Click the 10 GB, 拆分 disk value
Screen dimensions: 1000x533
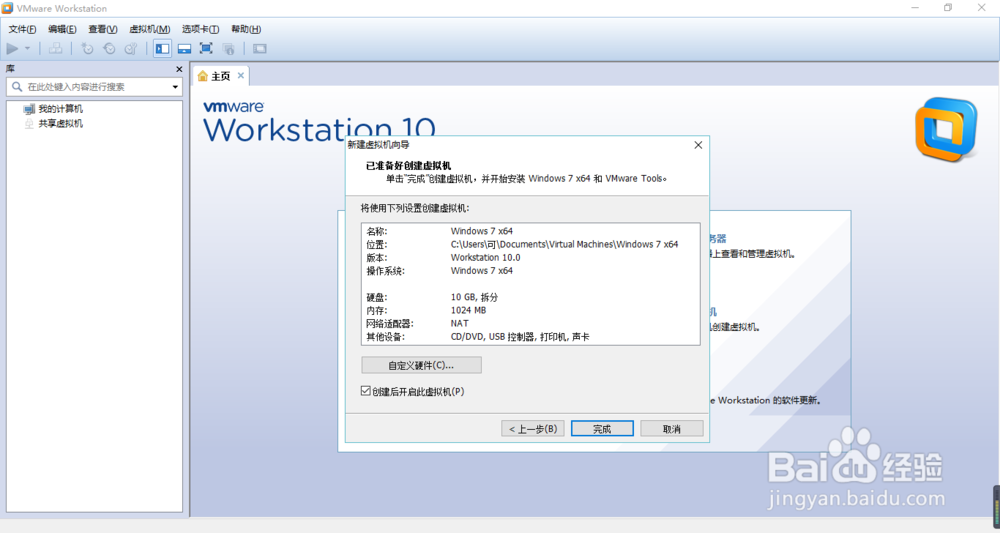474,297
